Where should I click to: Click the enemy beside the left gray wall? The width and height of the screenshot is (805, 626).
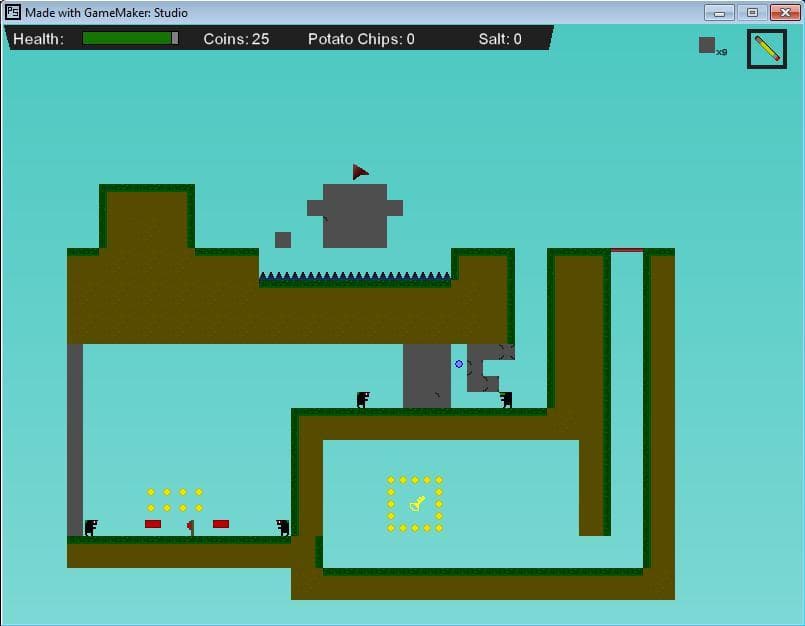(x=91, y=527)
